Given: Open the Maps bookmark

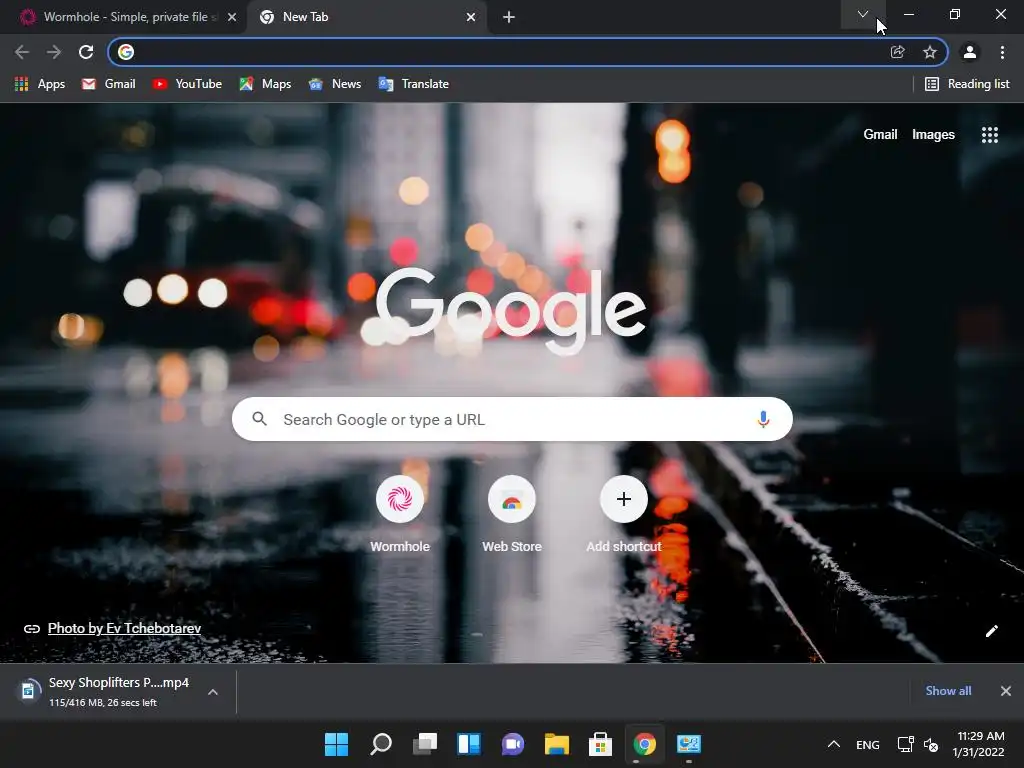Looking at the screenshot, I should [265, 84].
